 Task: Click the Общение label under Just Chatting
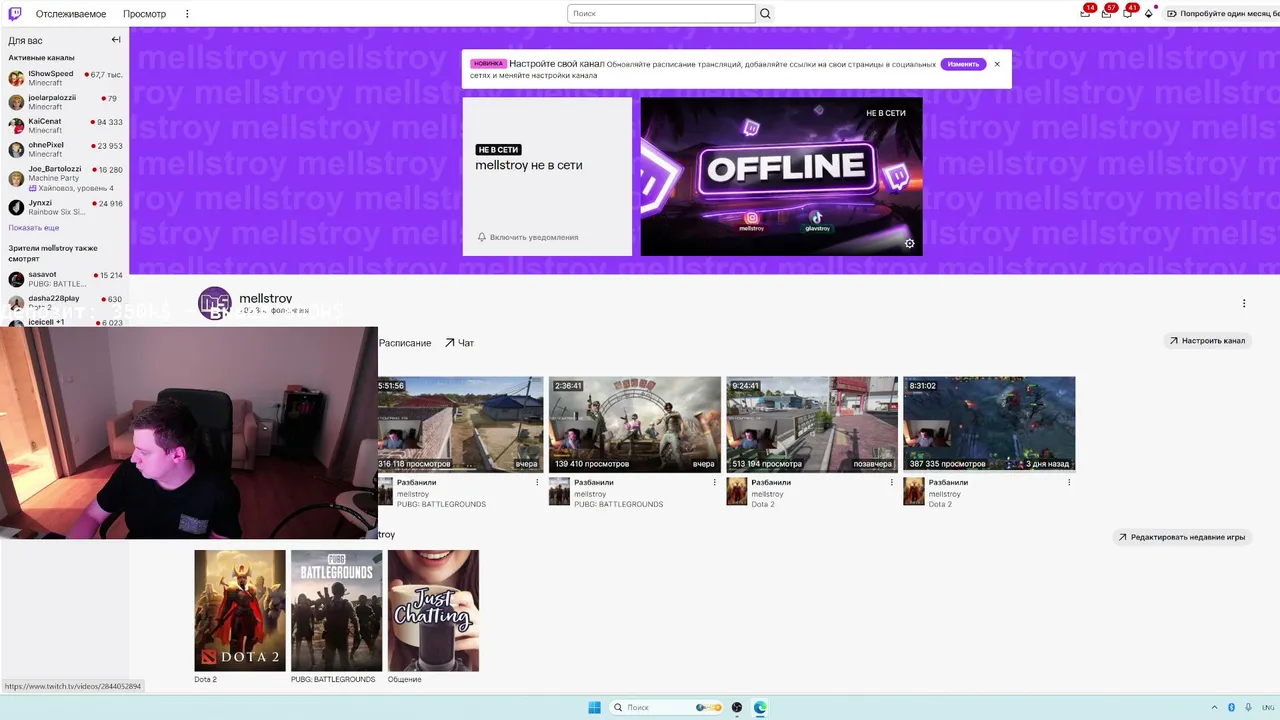point(405,679)
